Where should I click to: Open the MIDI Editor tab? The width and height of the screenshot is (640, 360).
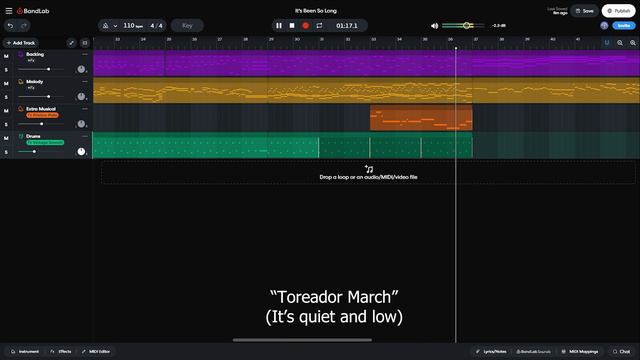(96, 351)
